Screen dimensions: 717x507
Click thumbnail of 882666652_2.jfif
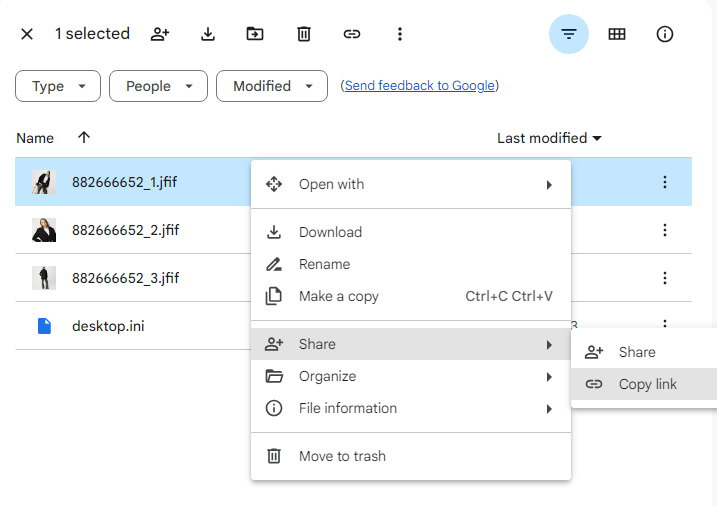click(x=44, y=230)
